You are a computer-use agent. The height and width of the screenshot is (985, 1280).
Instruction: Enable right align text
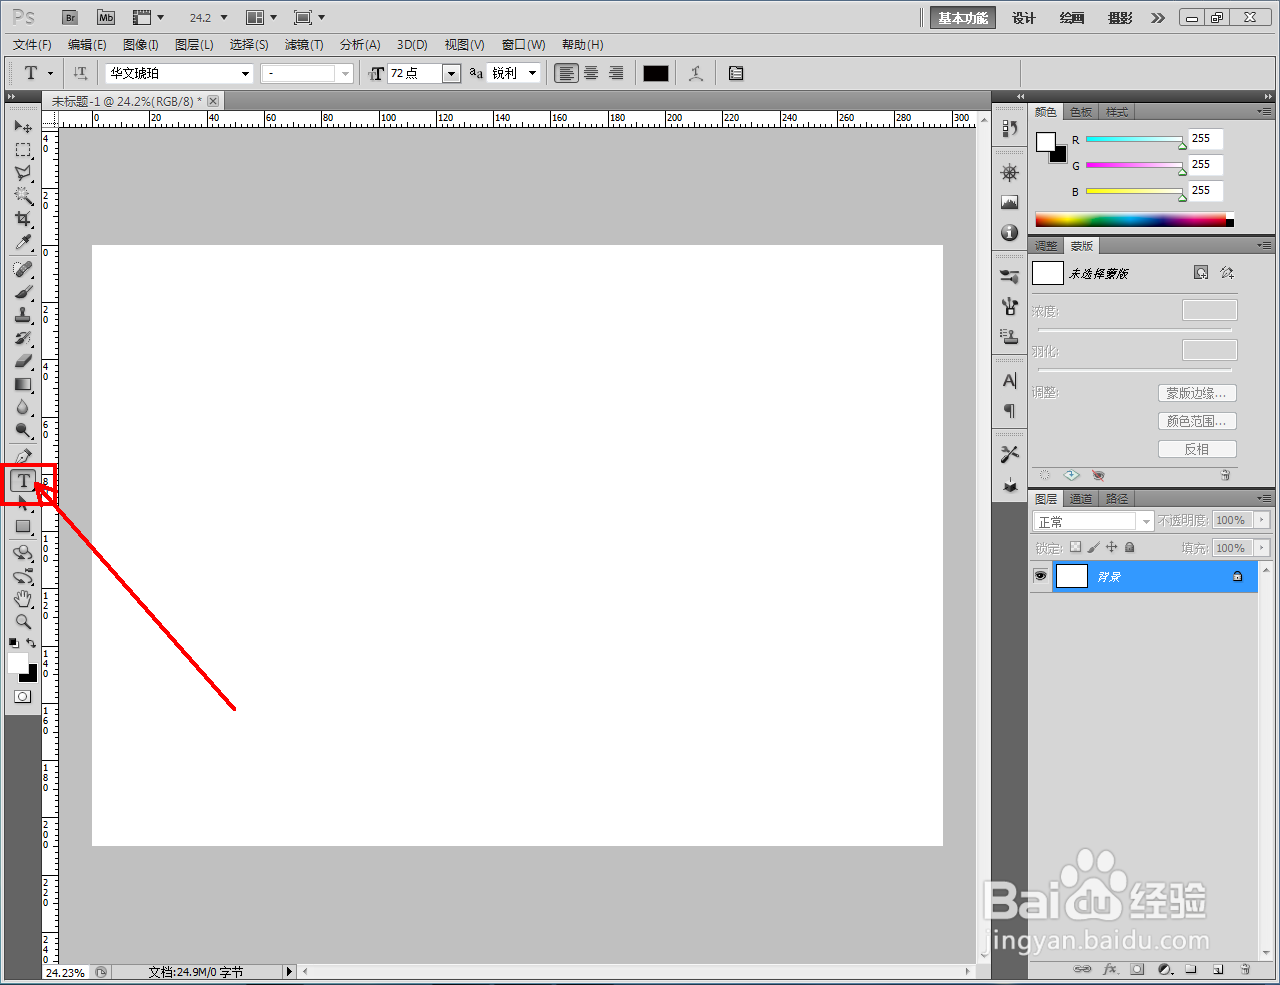click(616, 73)
